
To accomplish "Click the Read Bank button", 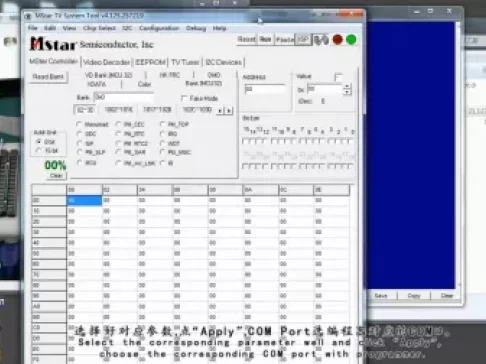I will (48, 77).
